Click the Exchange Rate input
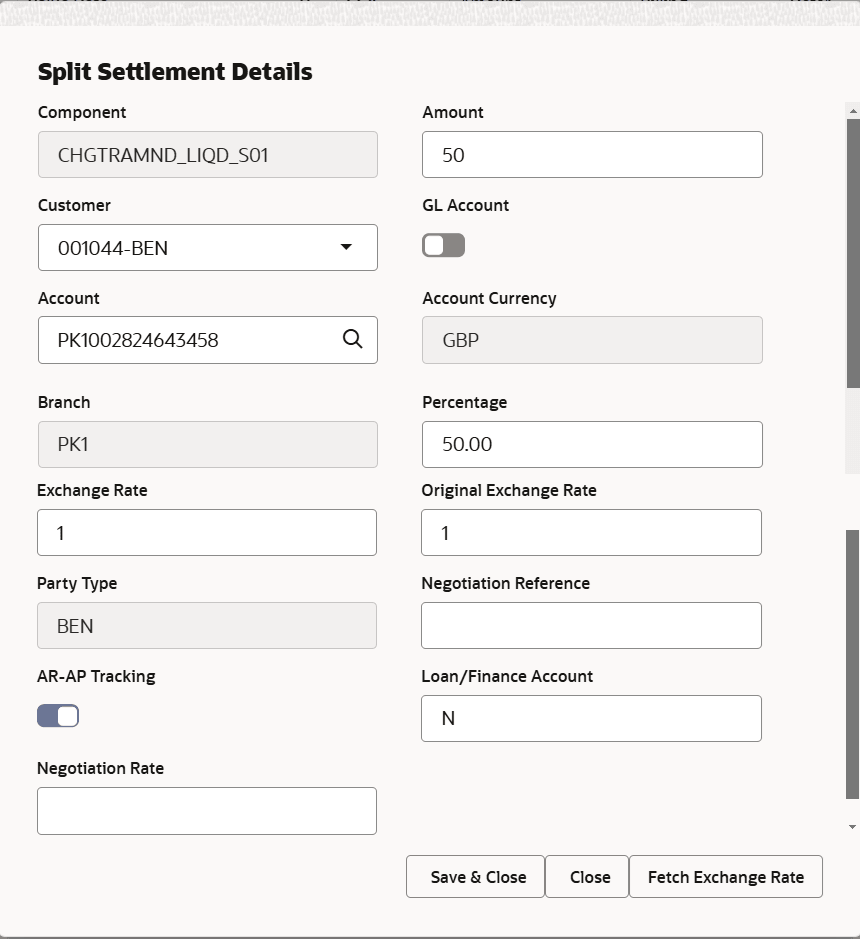 pyautogui.click(x=206, y=532)
